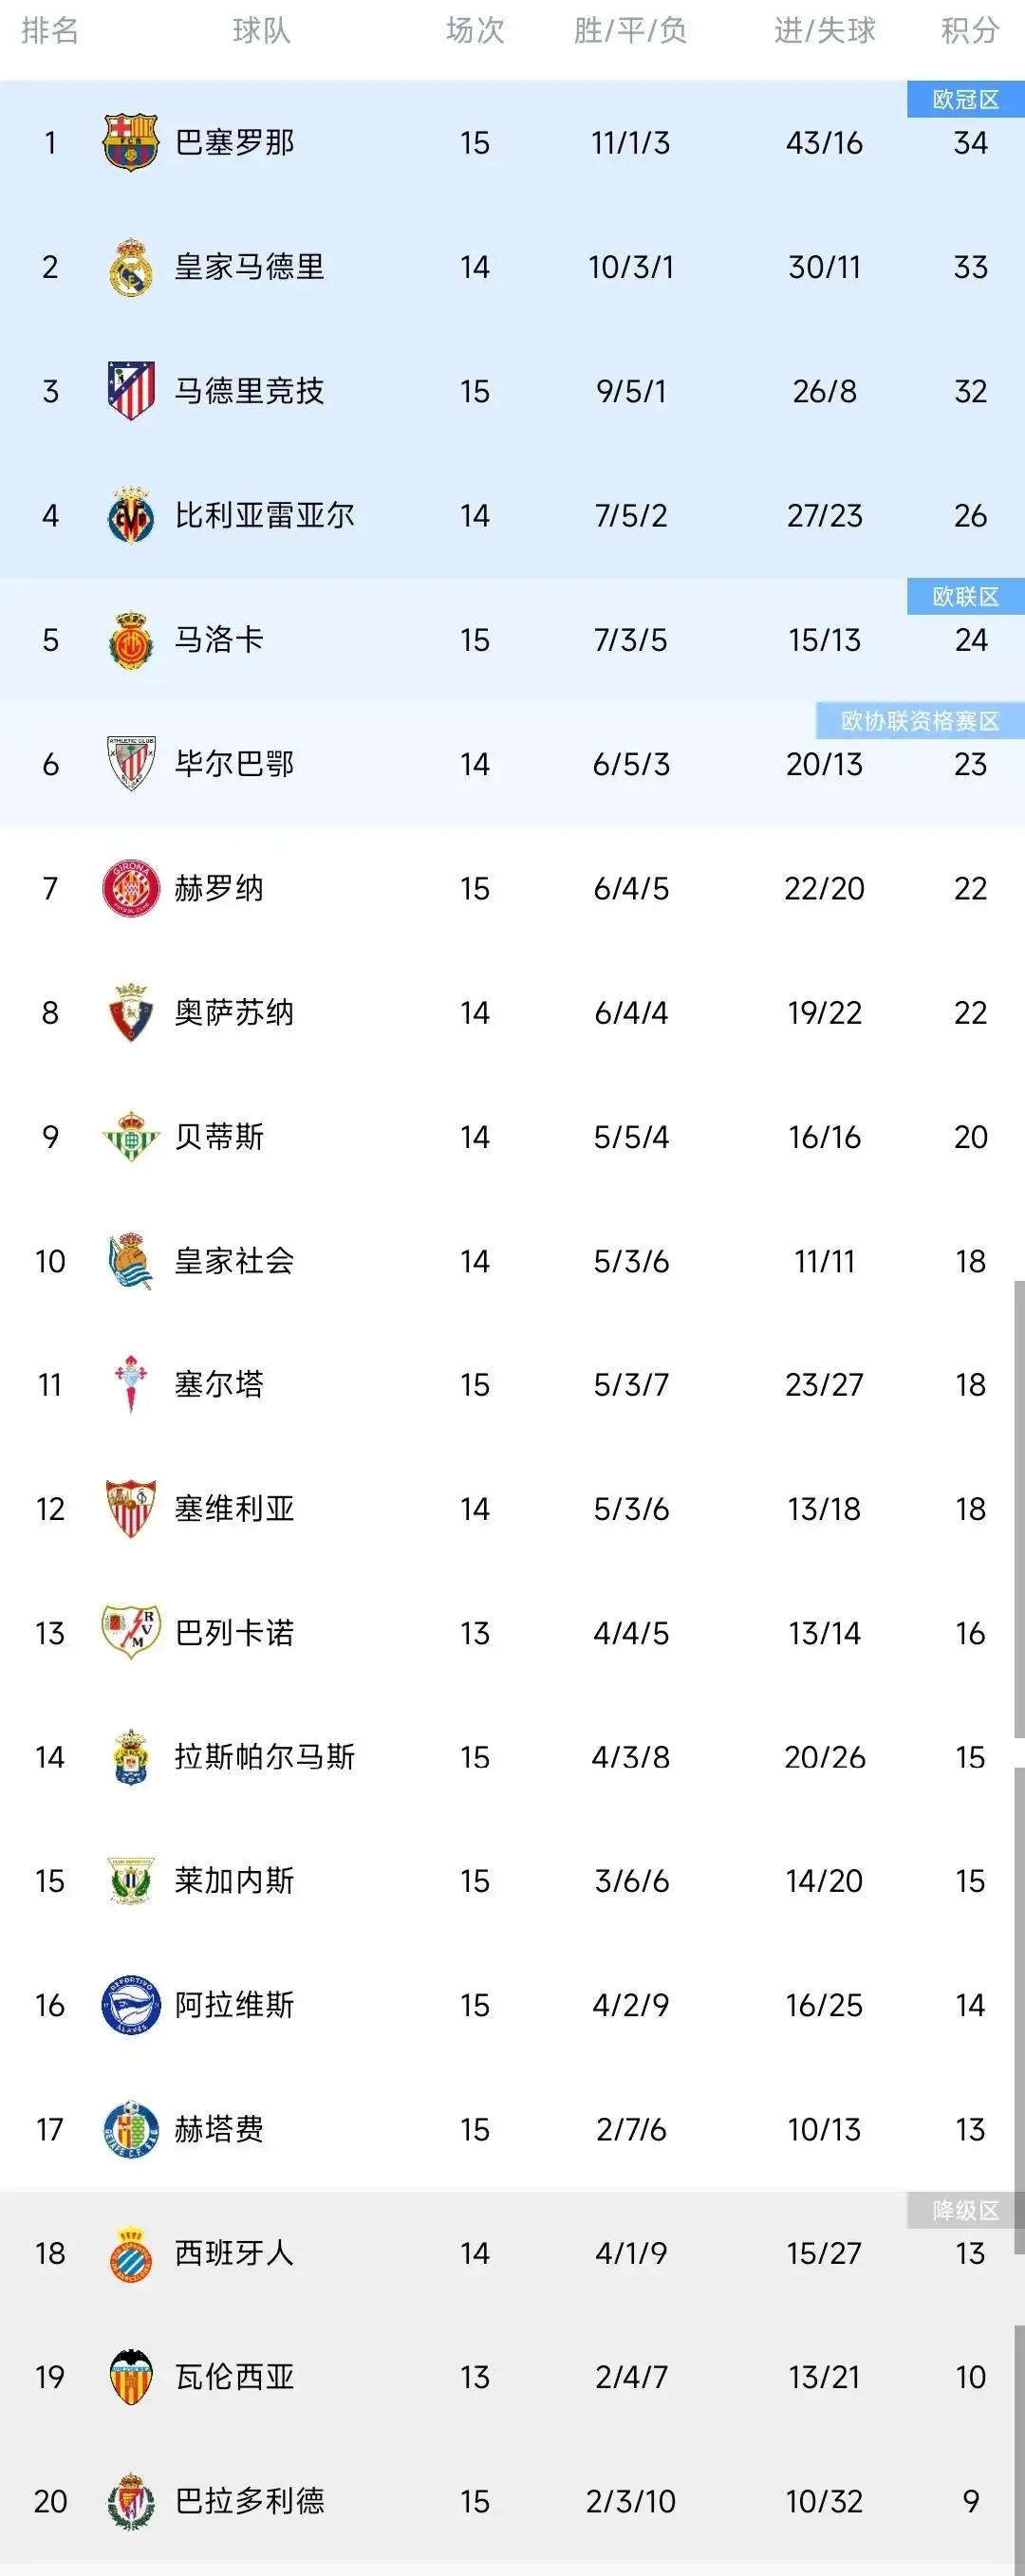This screenshot has height=2576, width=1025.
Task: Click the 欧联区 zone tag
Action: [966, 597]
